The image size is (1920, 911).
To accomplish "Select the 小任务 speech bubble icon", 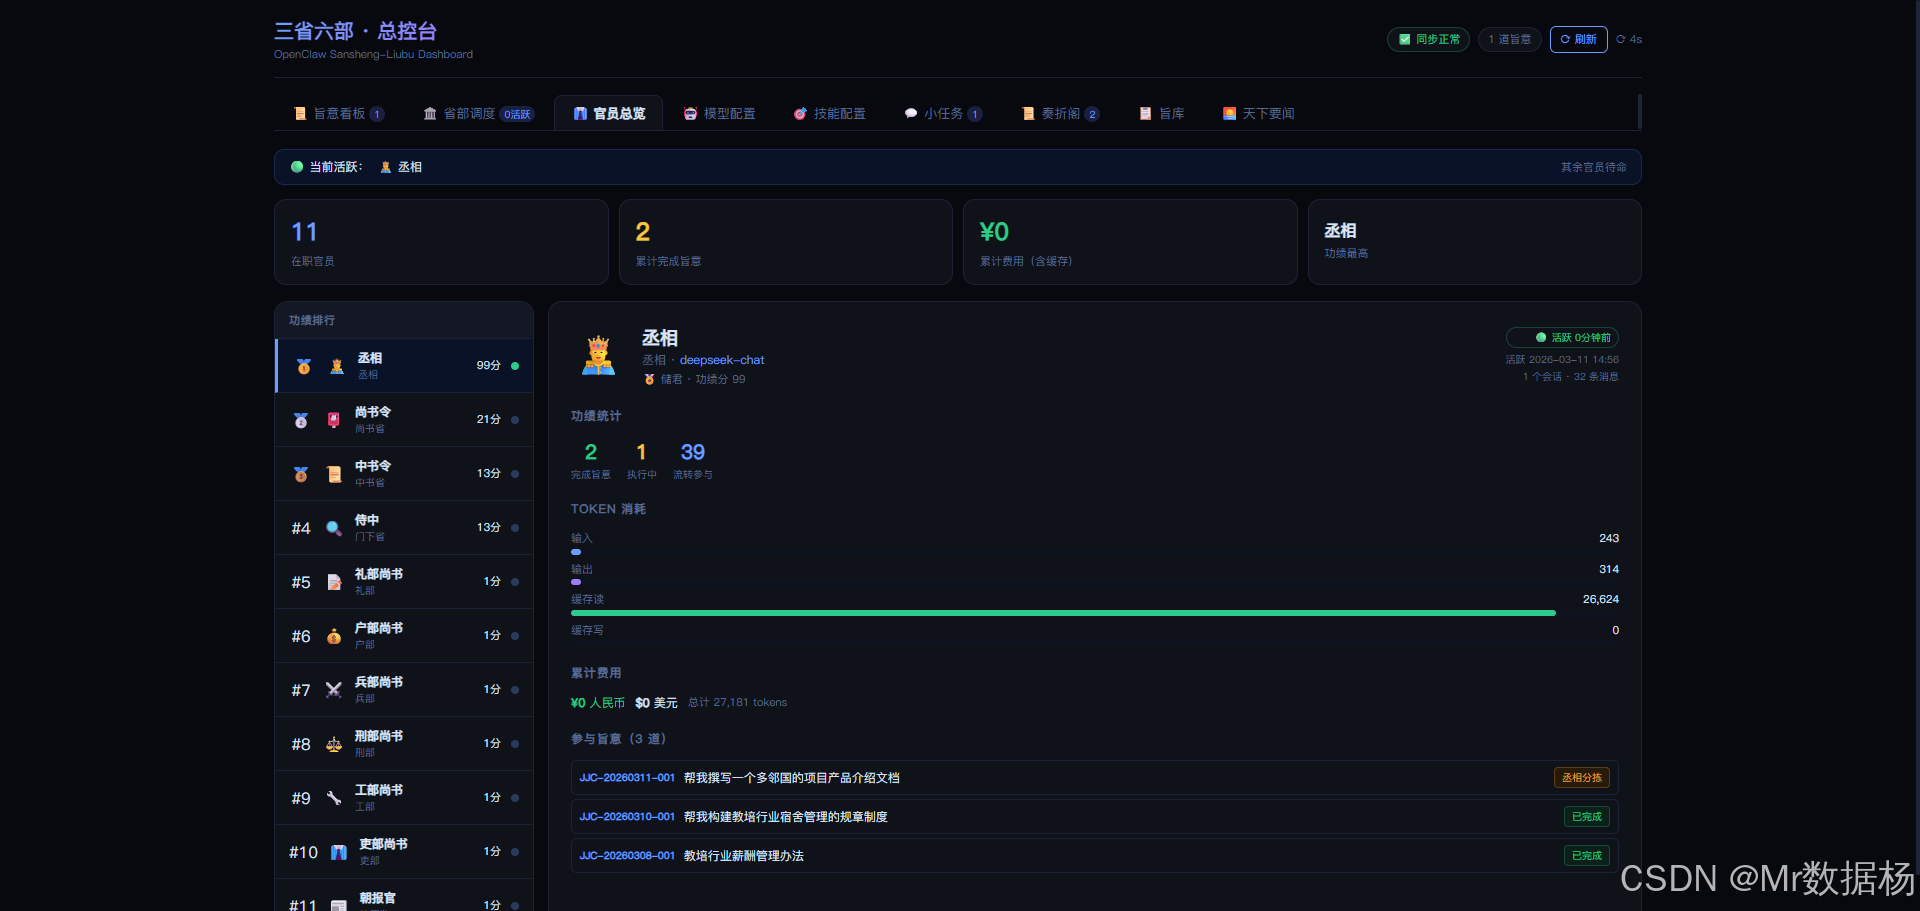I will [x=910, y=113].
